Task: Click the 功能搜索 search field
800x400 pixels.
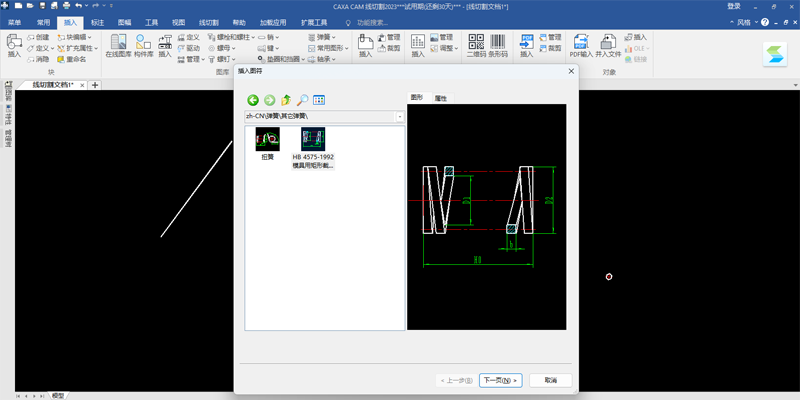Action: pos(372,22)
